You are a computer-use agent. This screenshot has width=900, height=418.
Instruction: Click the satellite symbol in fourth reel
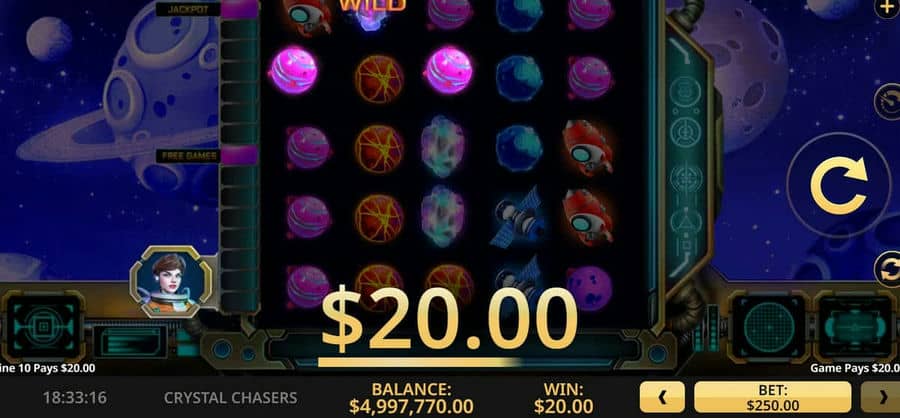click(518, 218)
